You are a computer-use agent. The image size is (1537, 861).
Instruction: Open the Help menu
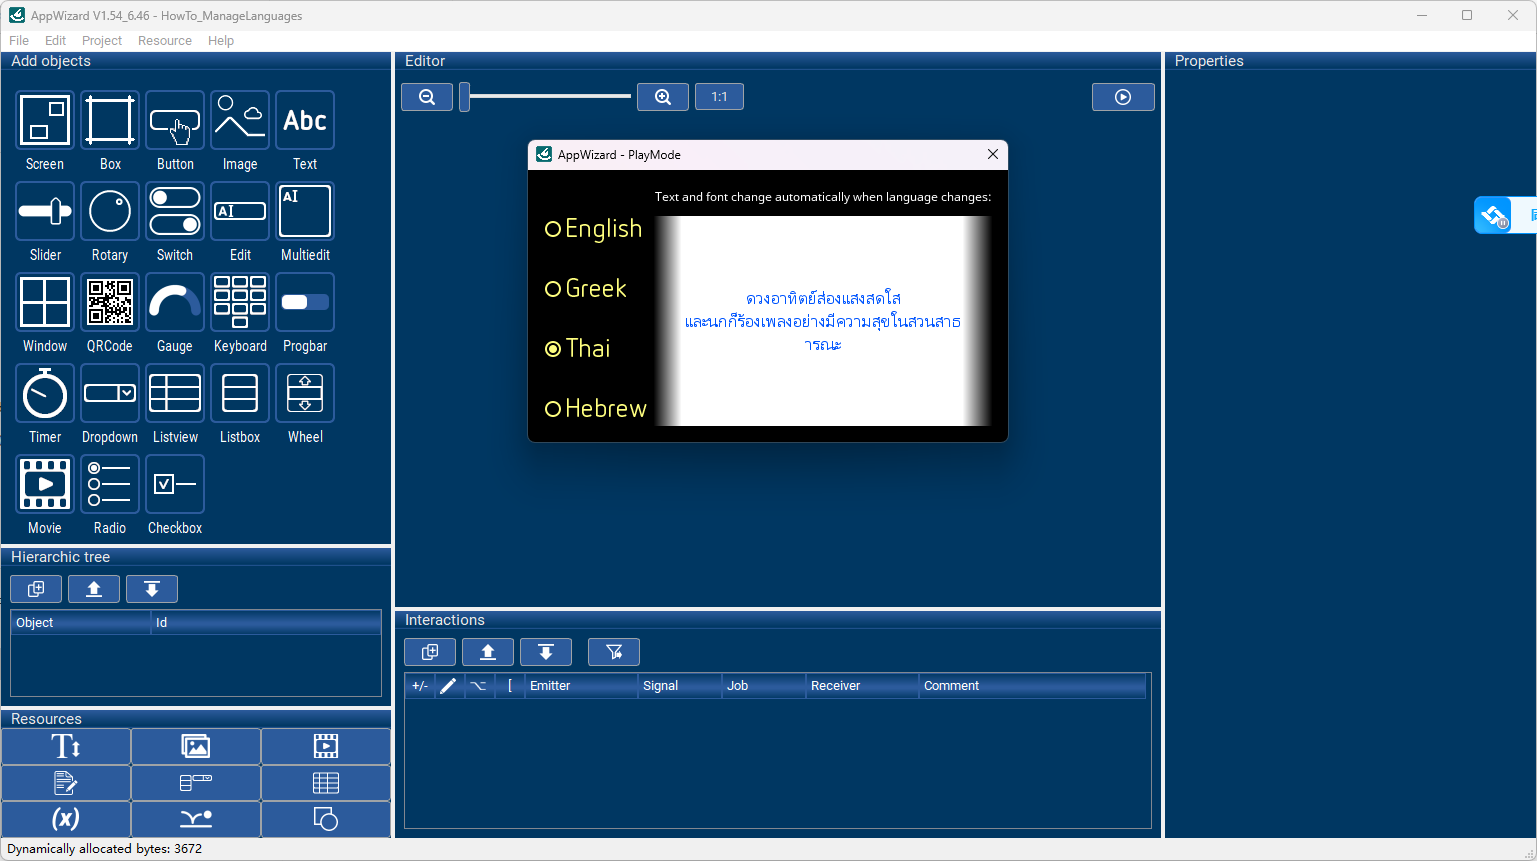click(221, 41)
